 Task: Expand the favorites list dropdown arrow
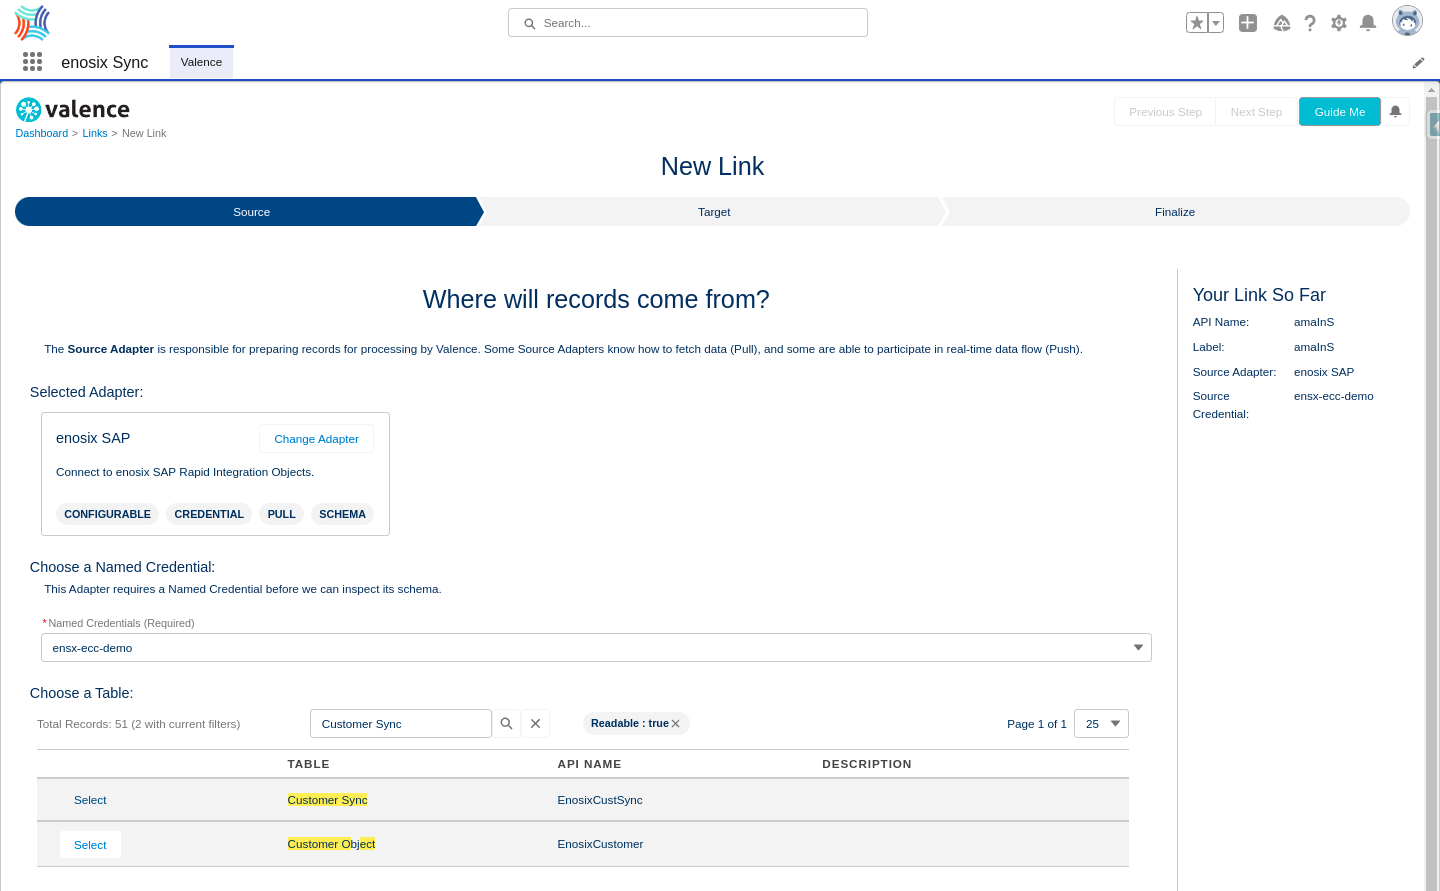click(x=1216, y=23)
